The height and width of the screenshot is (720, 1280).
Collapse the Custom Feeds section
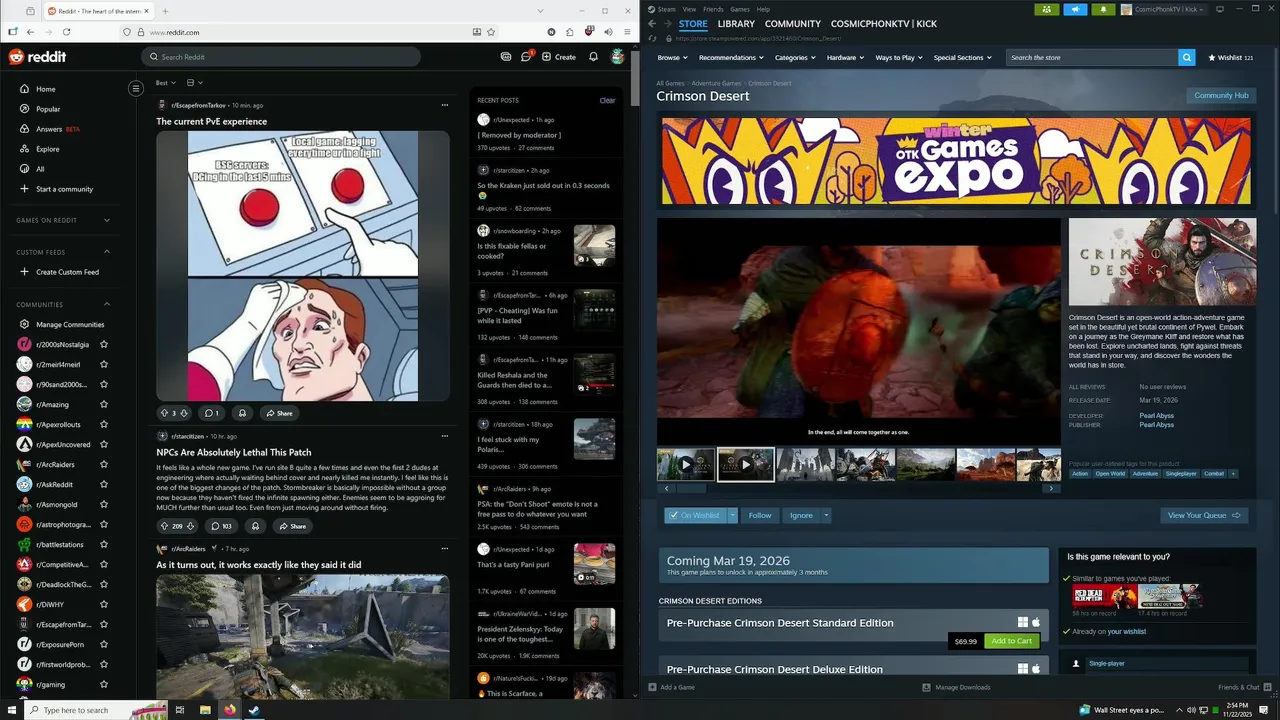click(107, 252)
